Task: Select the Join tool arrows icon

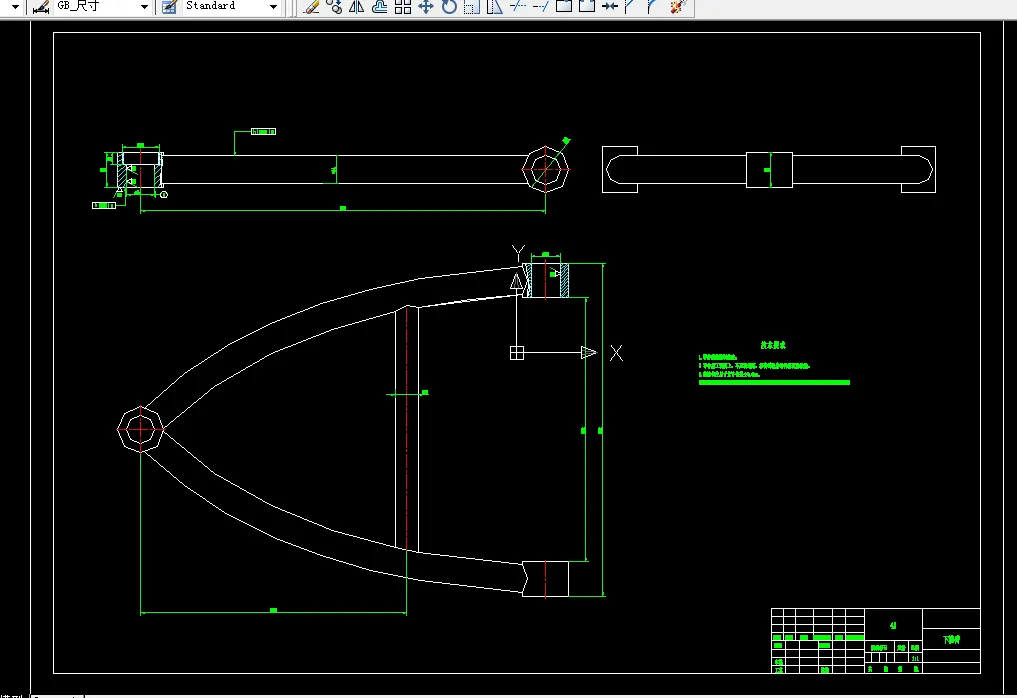Action: (x=610, y=6)
